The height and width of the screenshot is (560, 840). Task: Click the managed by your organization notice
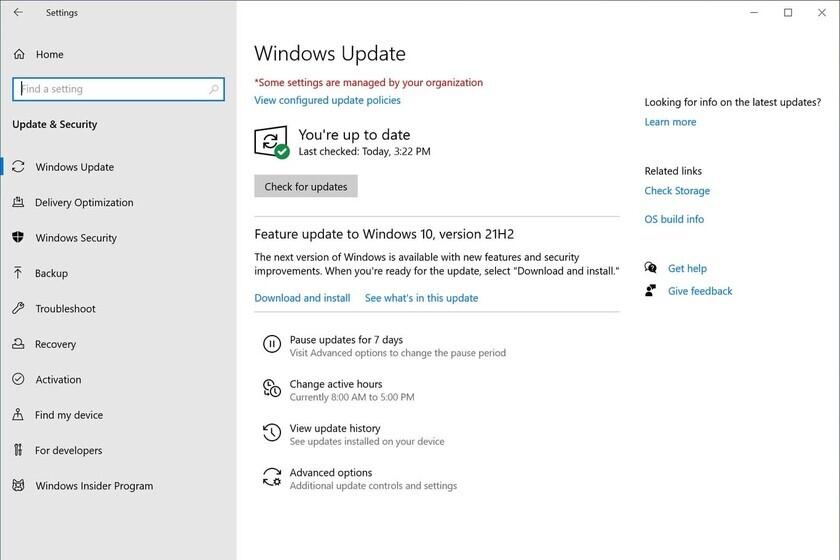pos(369,83)
